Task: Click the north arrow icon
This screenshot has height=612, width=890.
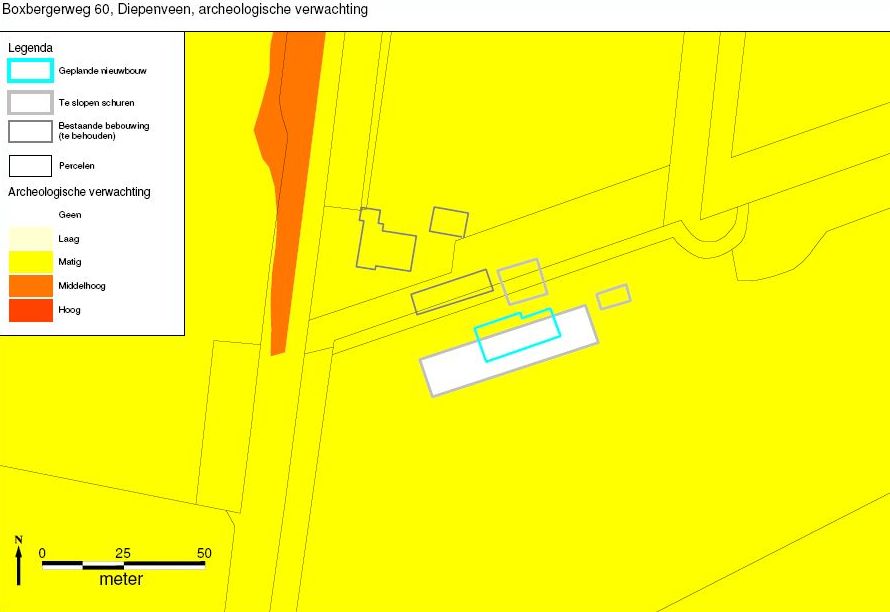Action: pos(19,560)
